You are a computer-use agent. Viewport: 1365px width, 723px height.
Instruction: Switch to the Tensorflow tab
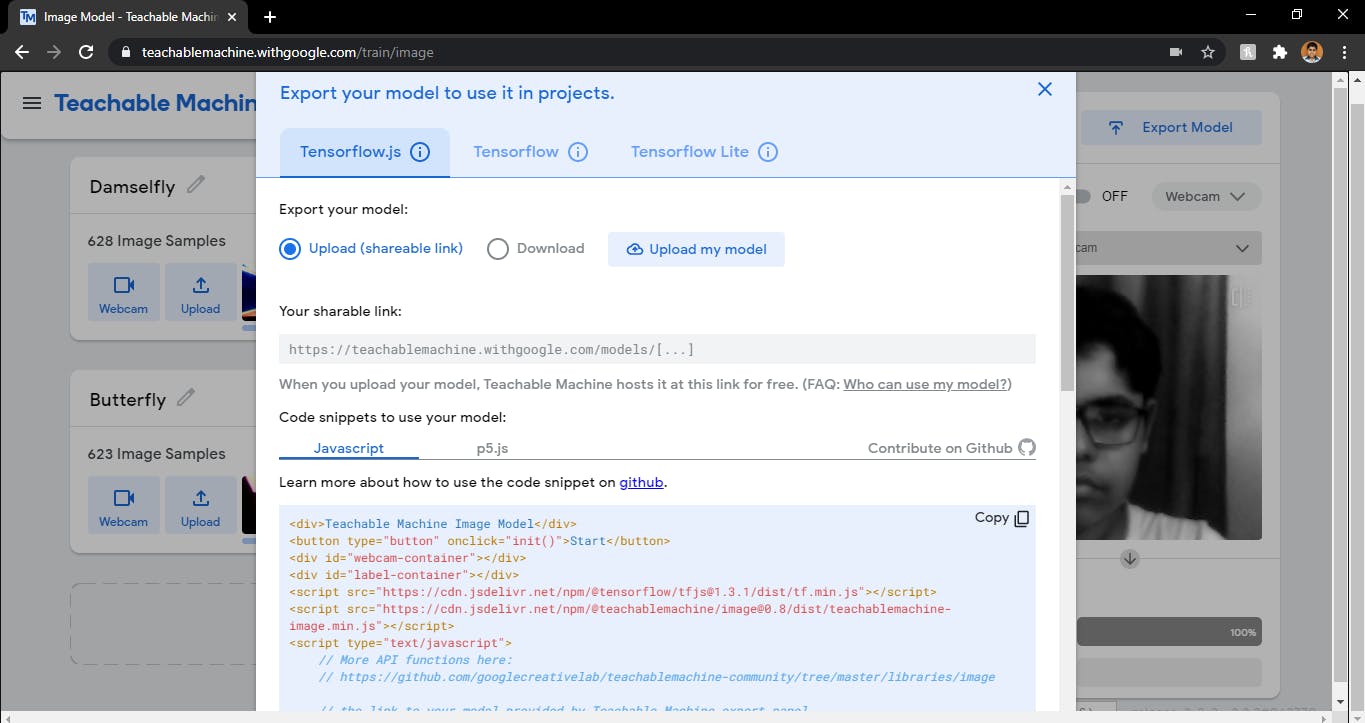pyautogui.click(x=530, y=152)
